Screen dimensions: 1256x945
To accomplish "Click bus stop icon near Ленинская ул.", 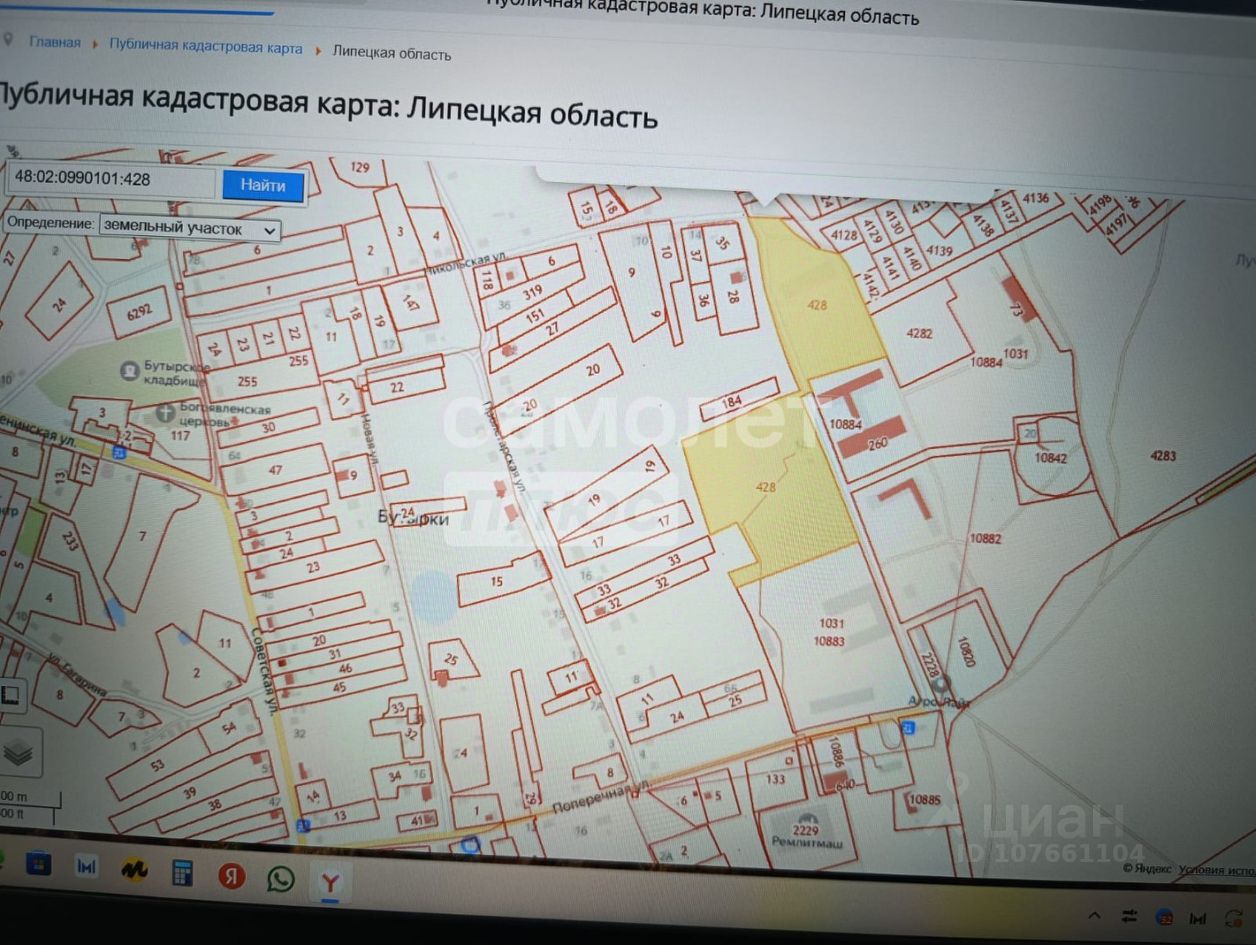I will (119, 452).
